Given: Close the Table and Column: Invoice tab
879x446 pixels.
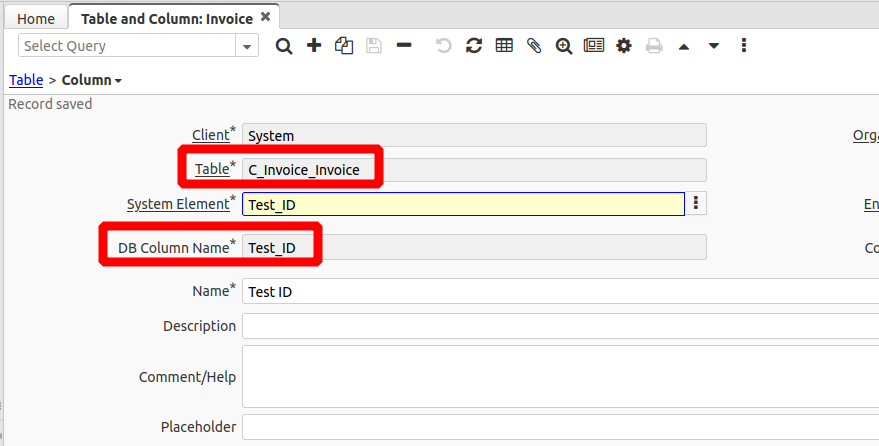Looking at the screenshot, I should pyautogui.click(x=265, y=17).
